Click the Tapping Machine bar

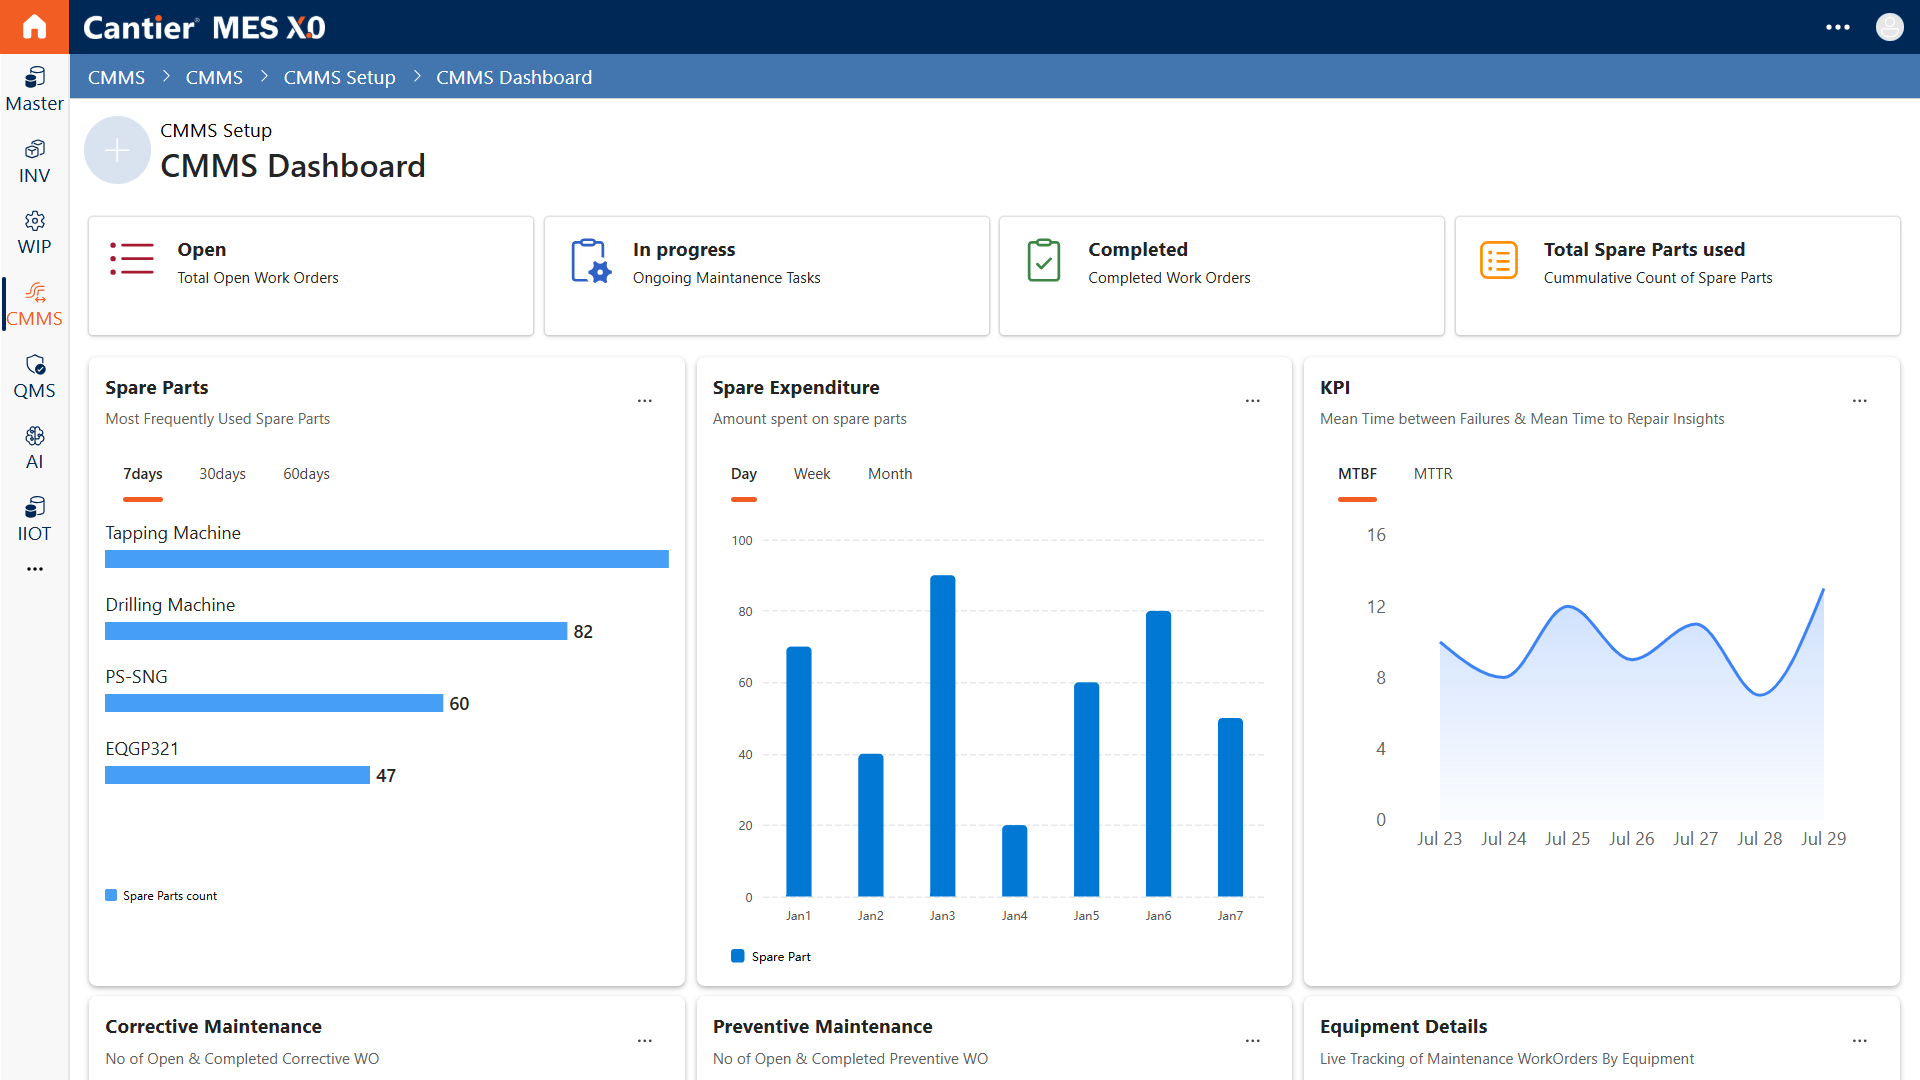tap(387, 559)
